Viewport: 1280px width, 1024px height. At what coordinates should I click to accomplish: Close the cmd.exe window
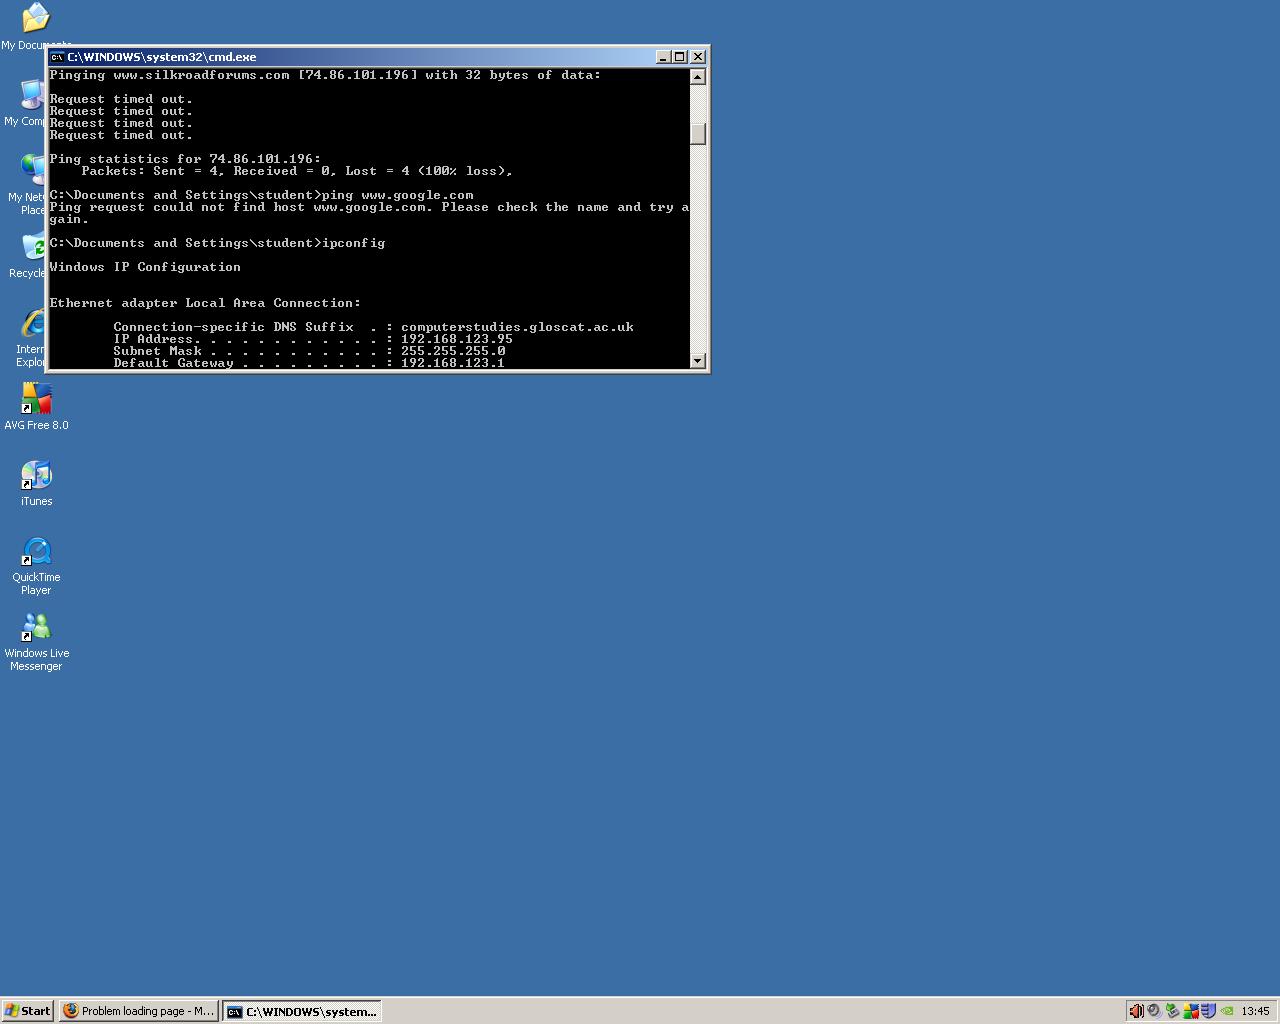tap(698, 57)
